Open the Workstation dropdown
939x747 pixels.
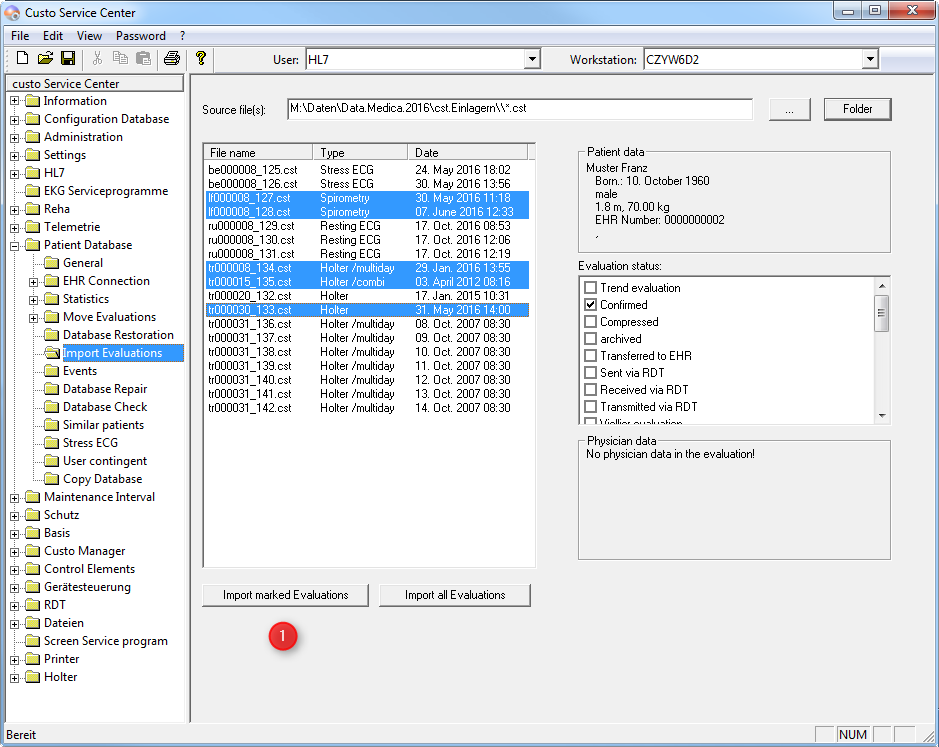coord(870,59)
